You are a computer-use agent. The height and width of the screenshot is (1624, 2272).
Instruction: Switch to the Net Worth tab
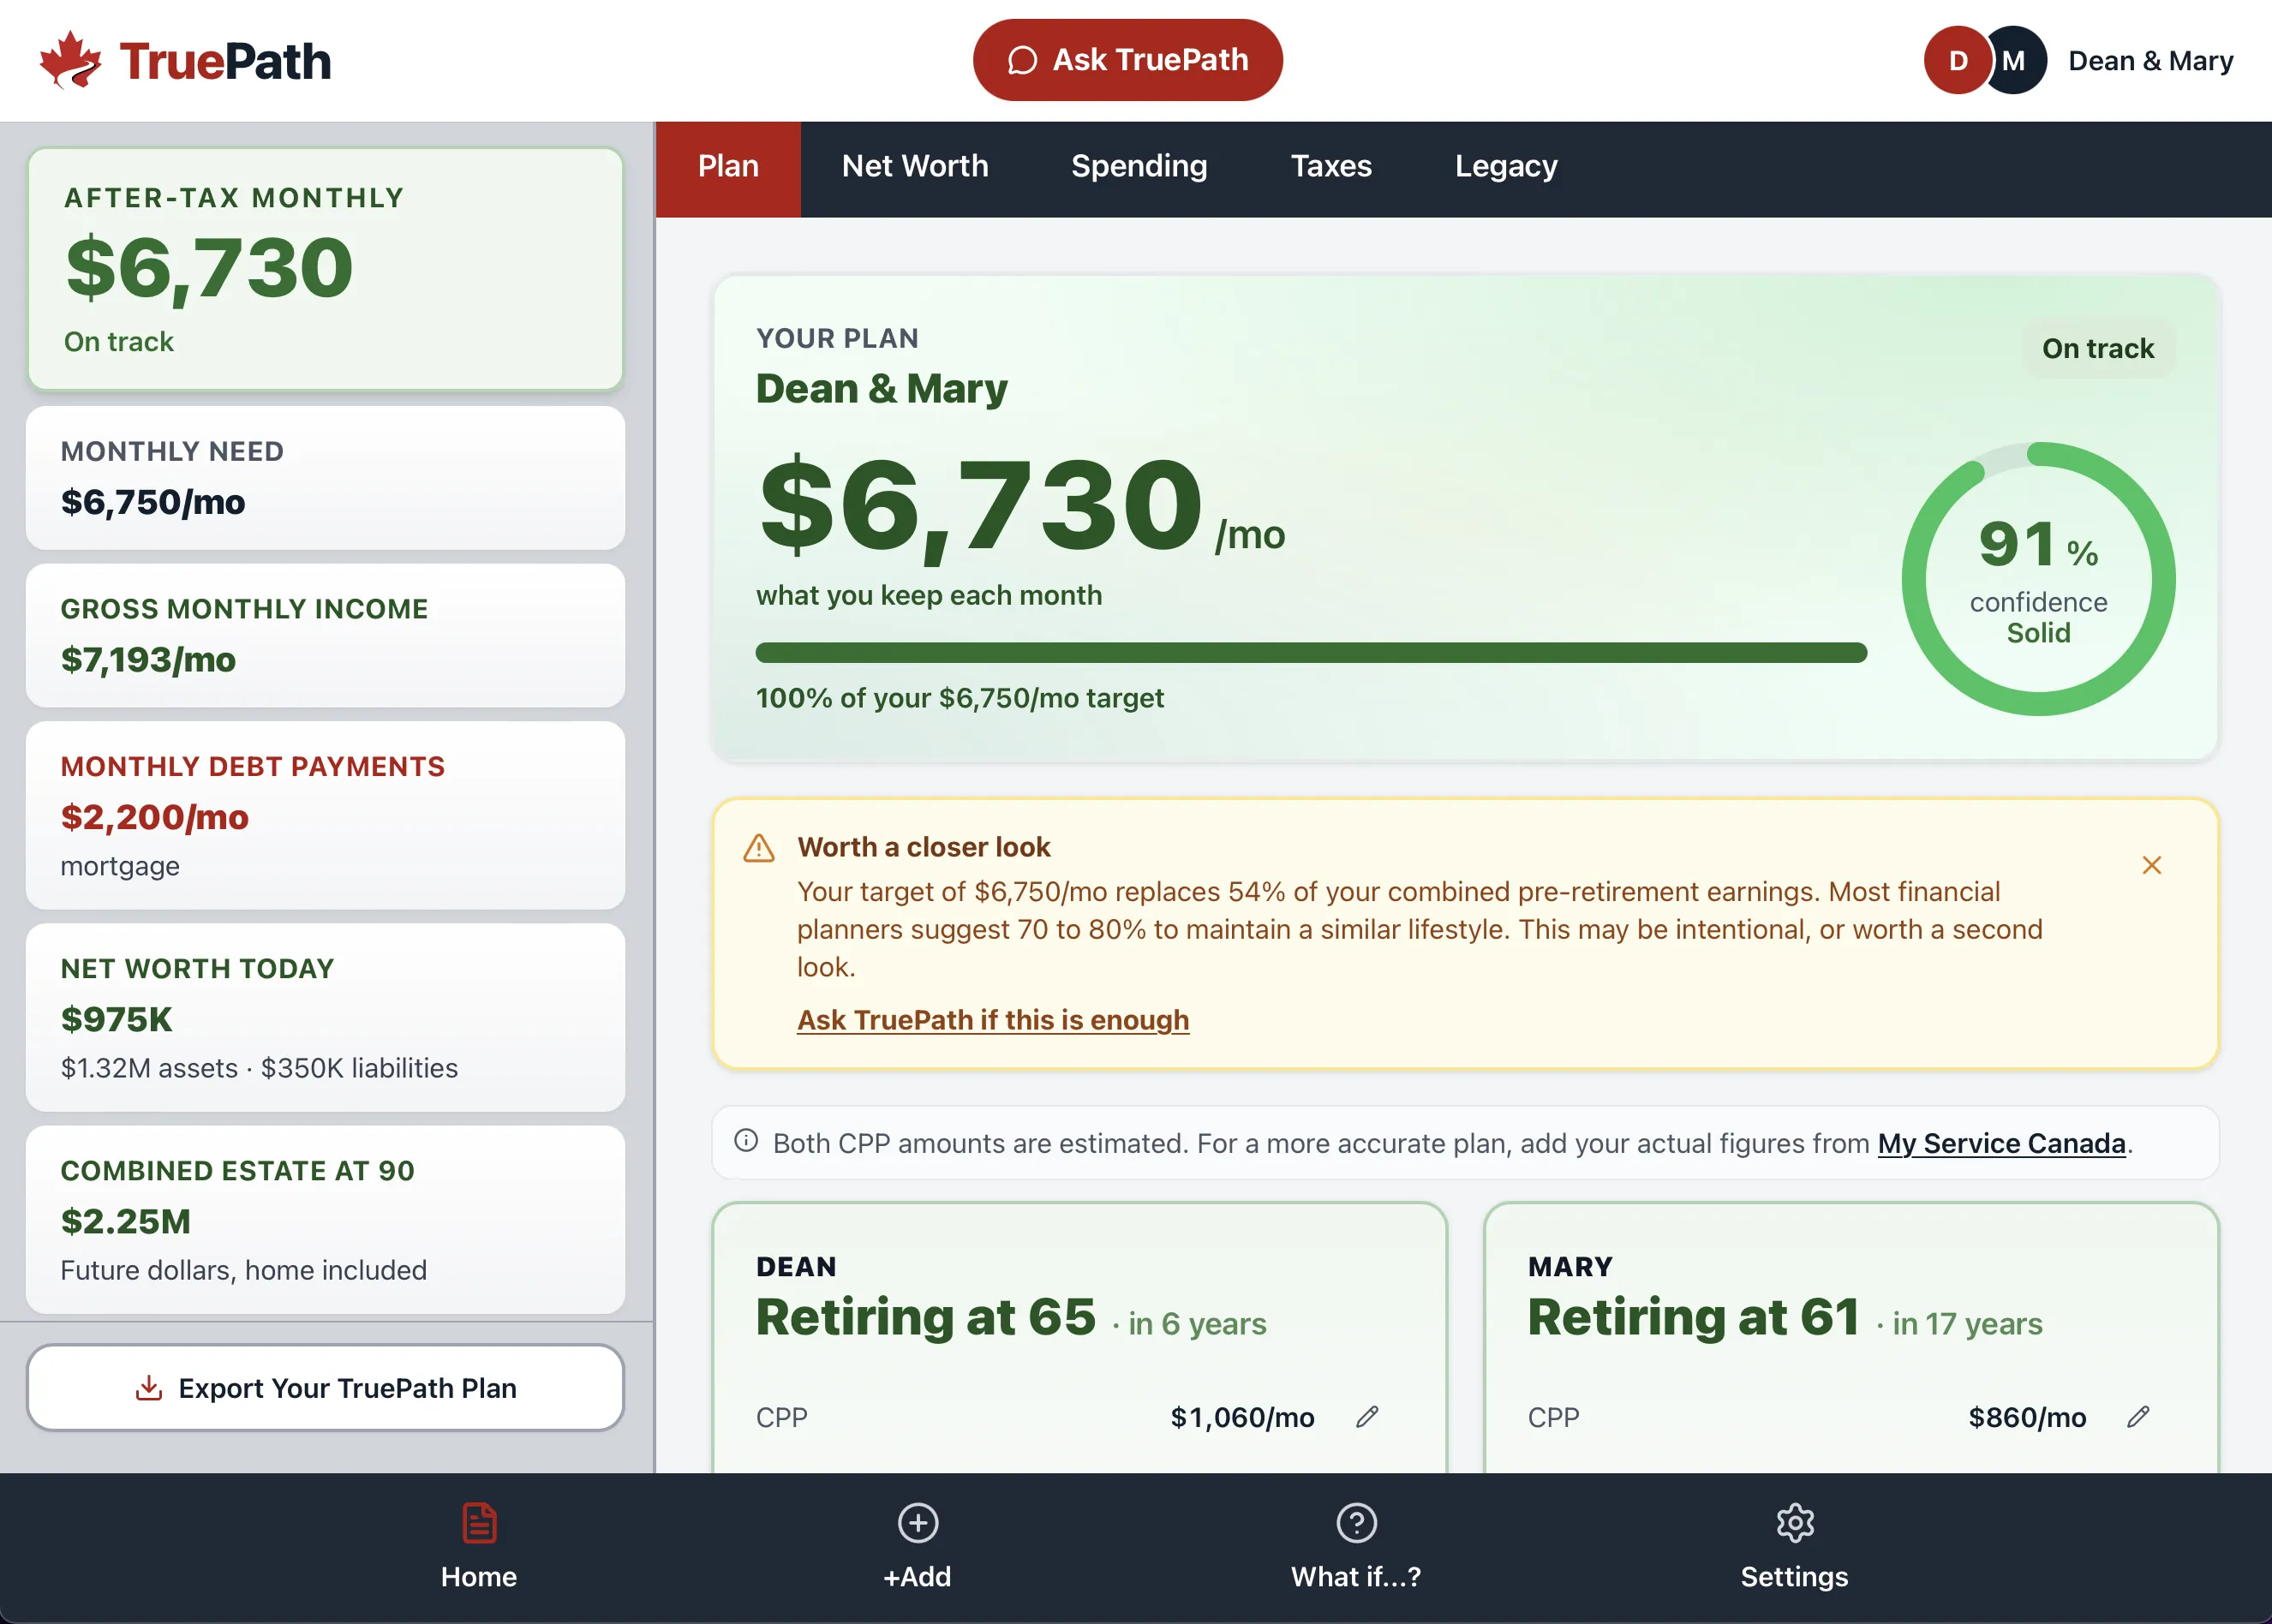(915, 166)
